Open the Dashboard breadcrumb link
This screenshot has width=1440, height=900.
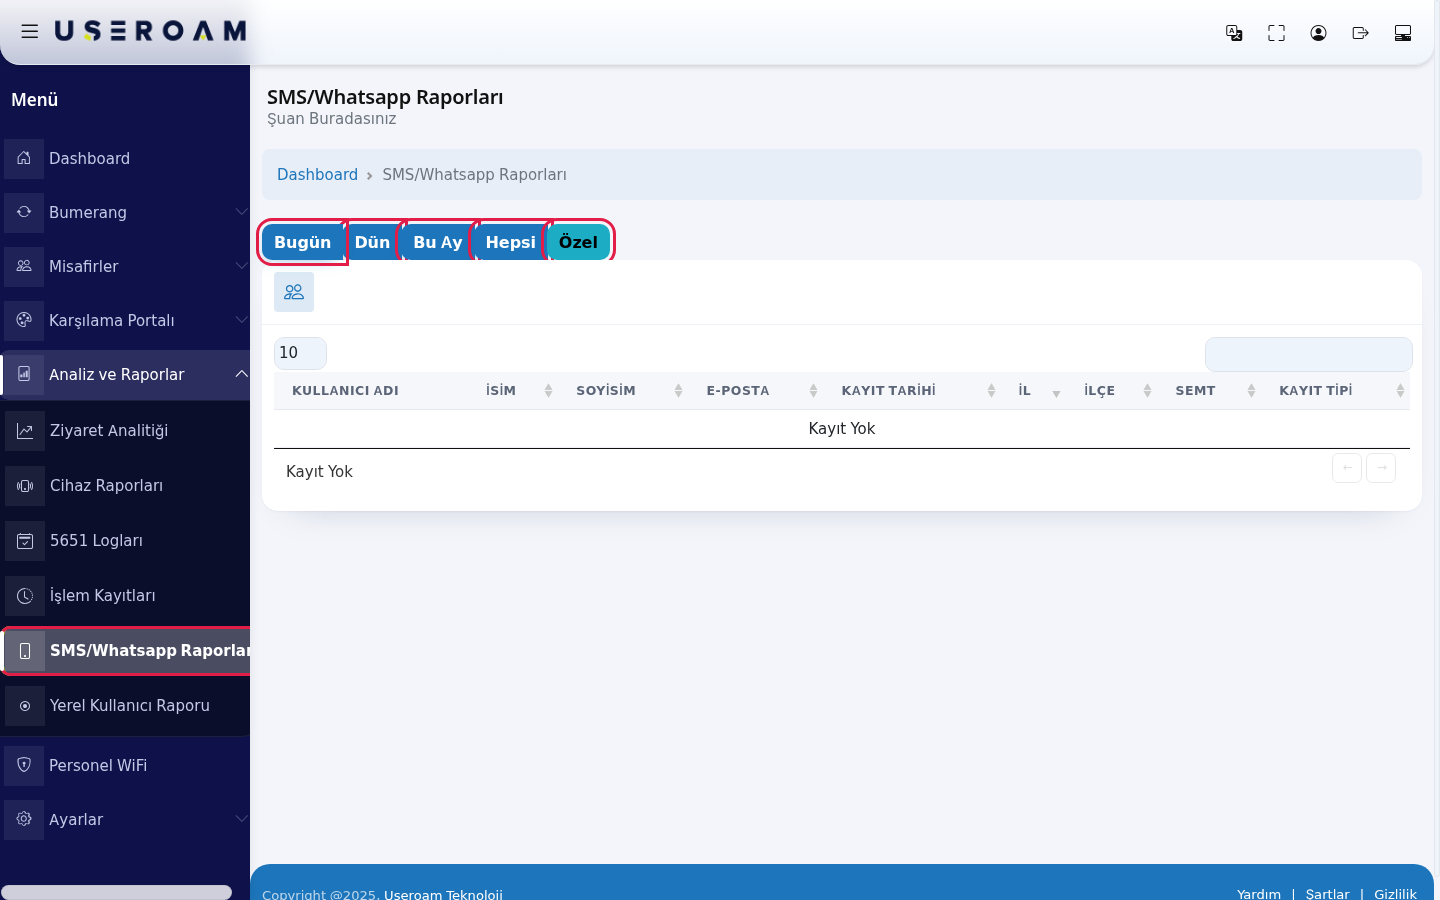point(317,175)
